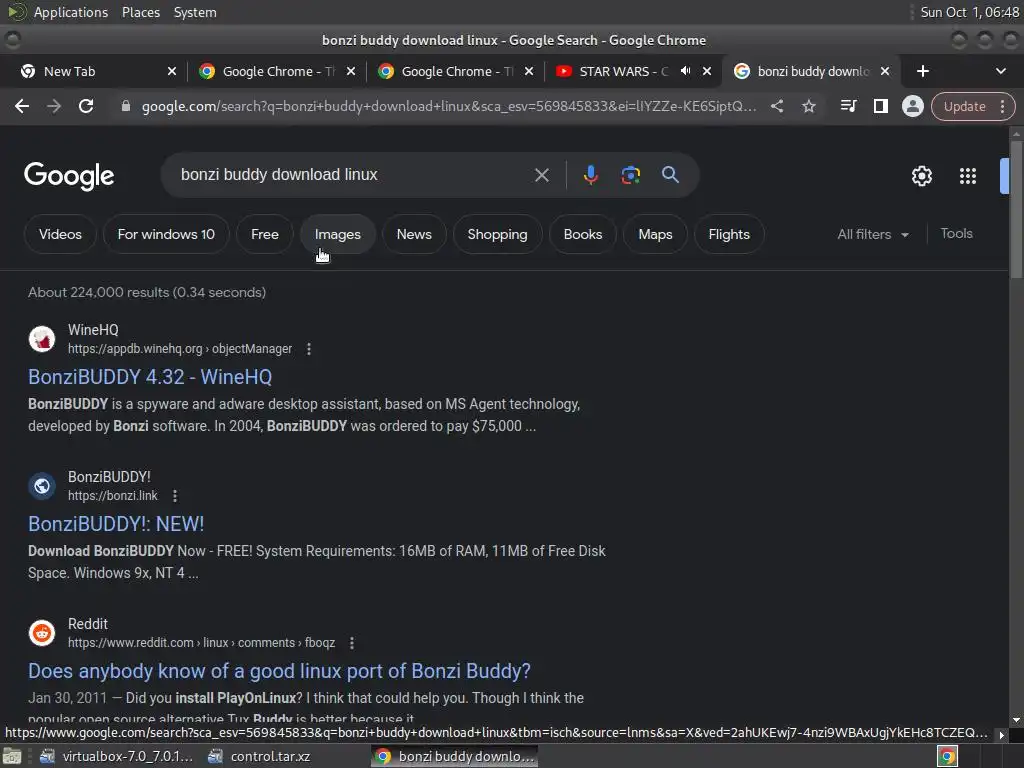Click the Update Chrome button

(x=964, y=106)
